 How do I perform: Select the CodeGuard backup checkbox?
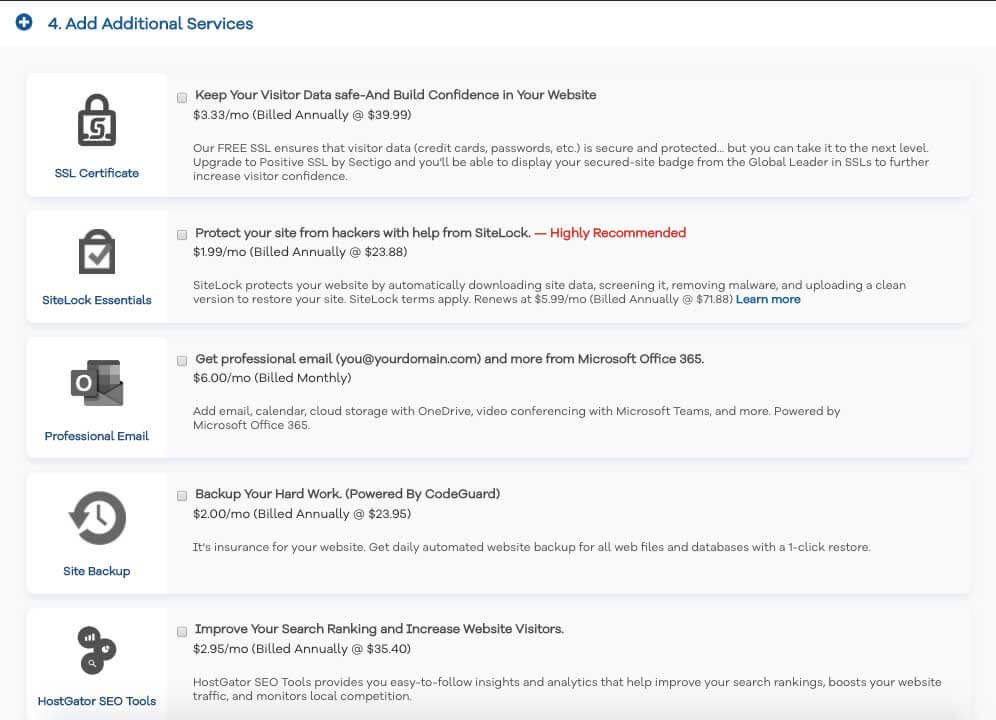[182, 495]
